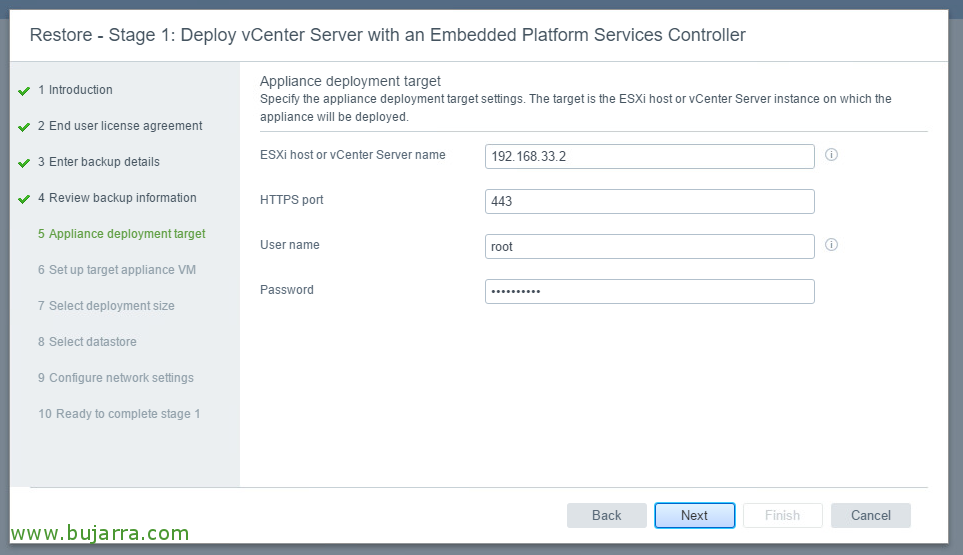Open the 1 Introduction step
The width and height of the screenshot is (963, 555).
(75, 90)
